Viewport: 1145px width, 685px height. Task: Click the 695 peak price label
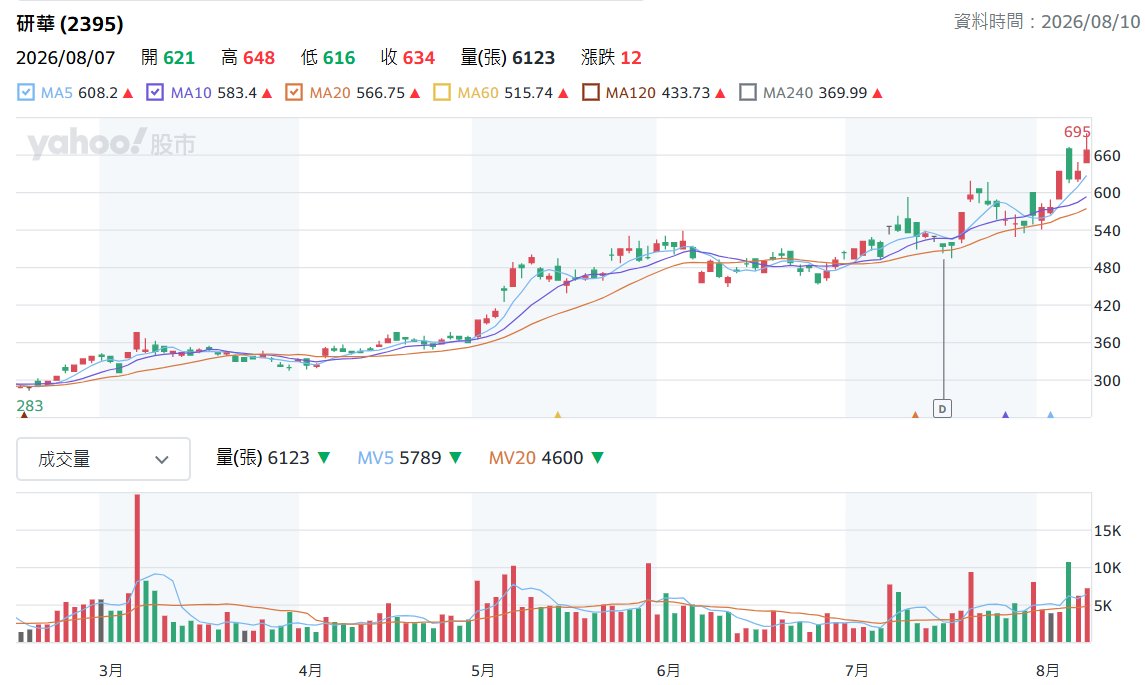(x=1077, y=132)
